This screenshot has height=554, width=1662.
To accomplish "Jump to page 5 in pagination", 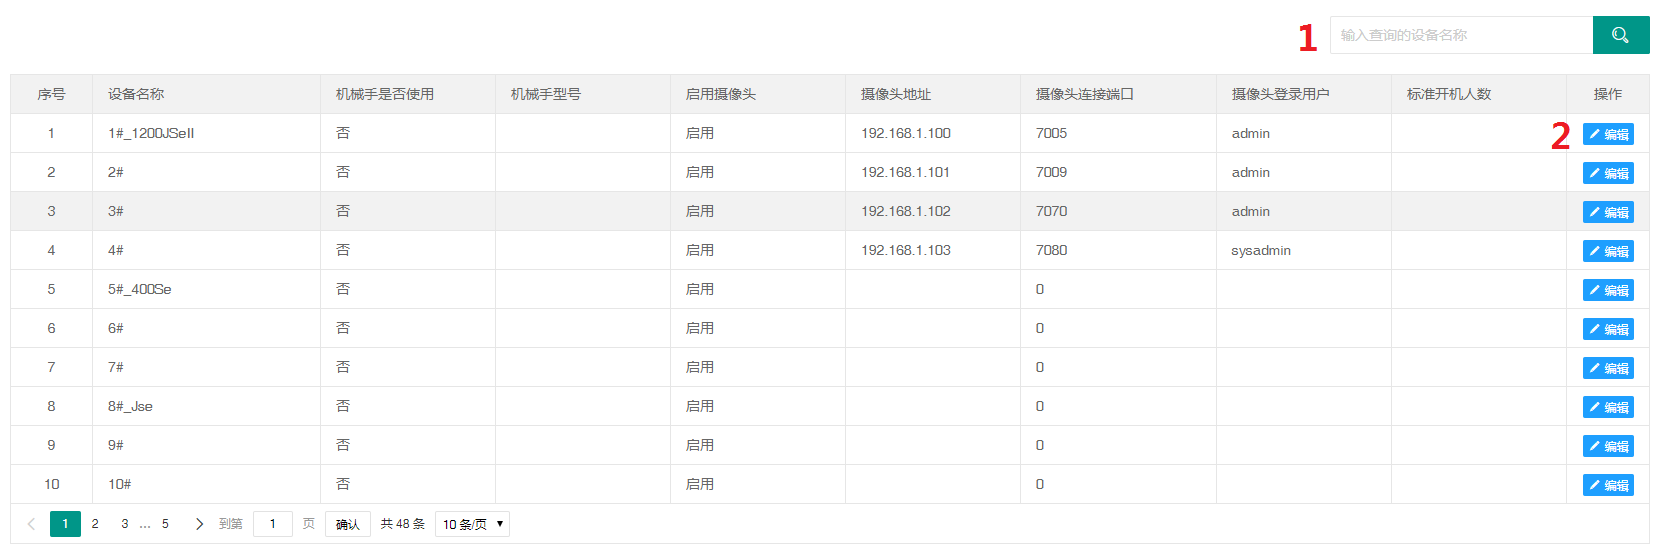I will tap(165, 524).
